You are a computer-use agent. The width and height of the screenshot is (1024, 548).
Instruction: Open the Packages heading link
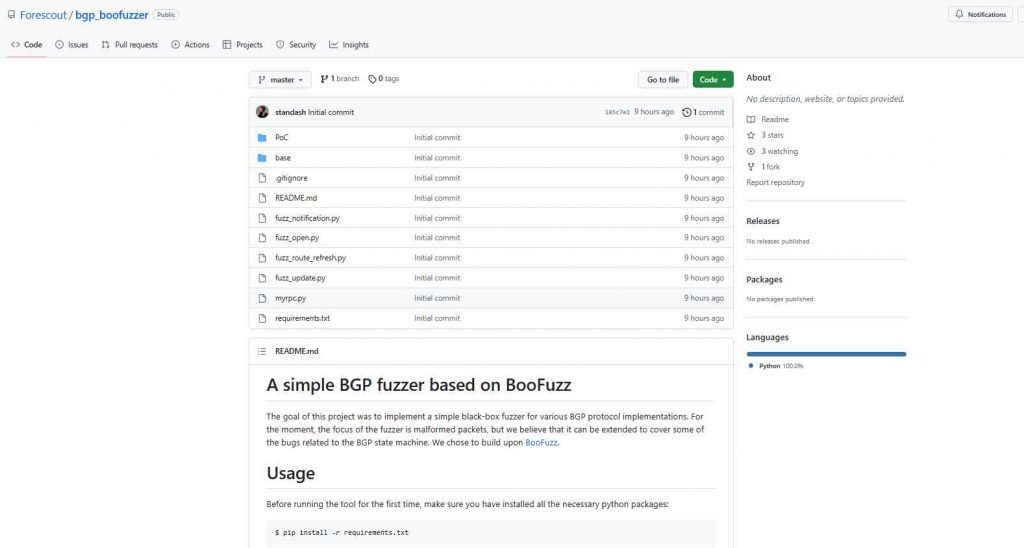point(764,280)
